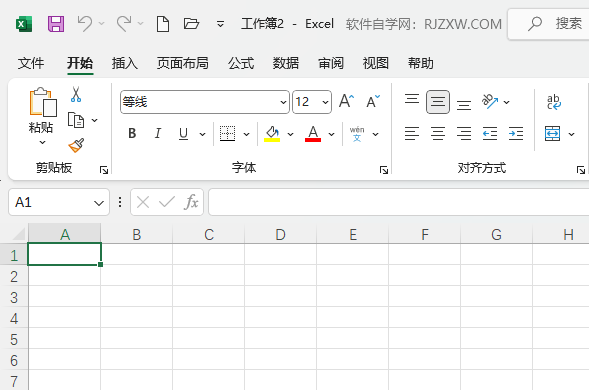
Task: Select the Format Painter brush
Action: 76,145
